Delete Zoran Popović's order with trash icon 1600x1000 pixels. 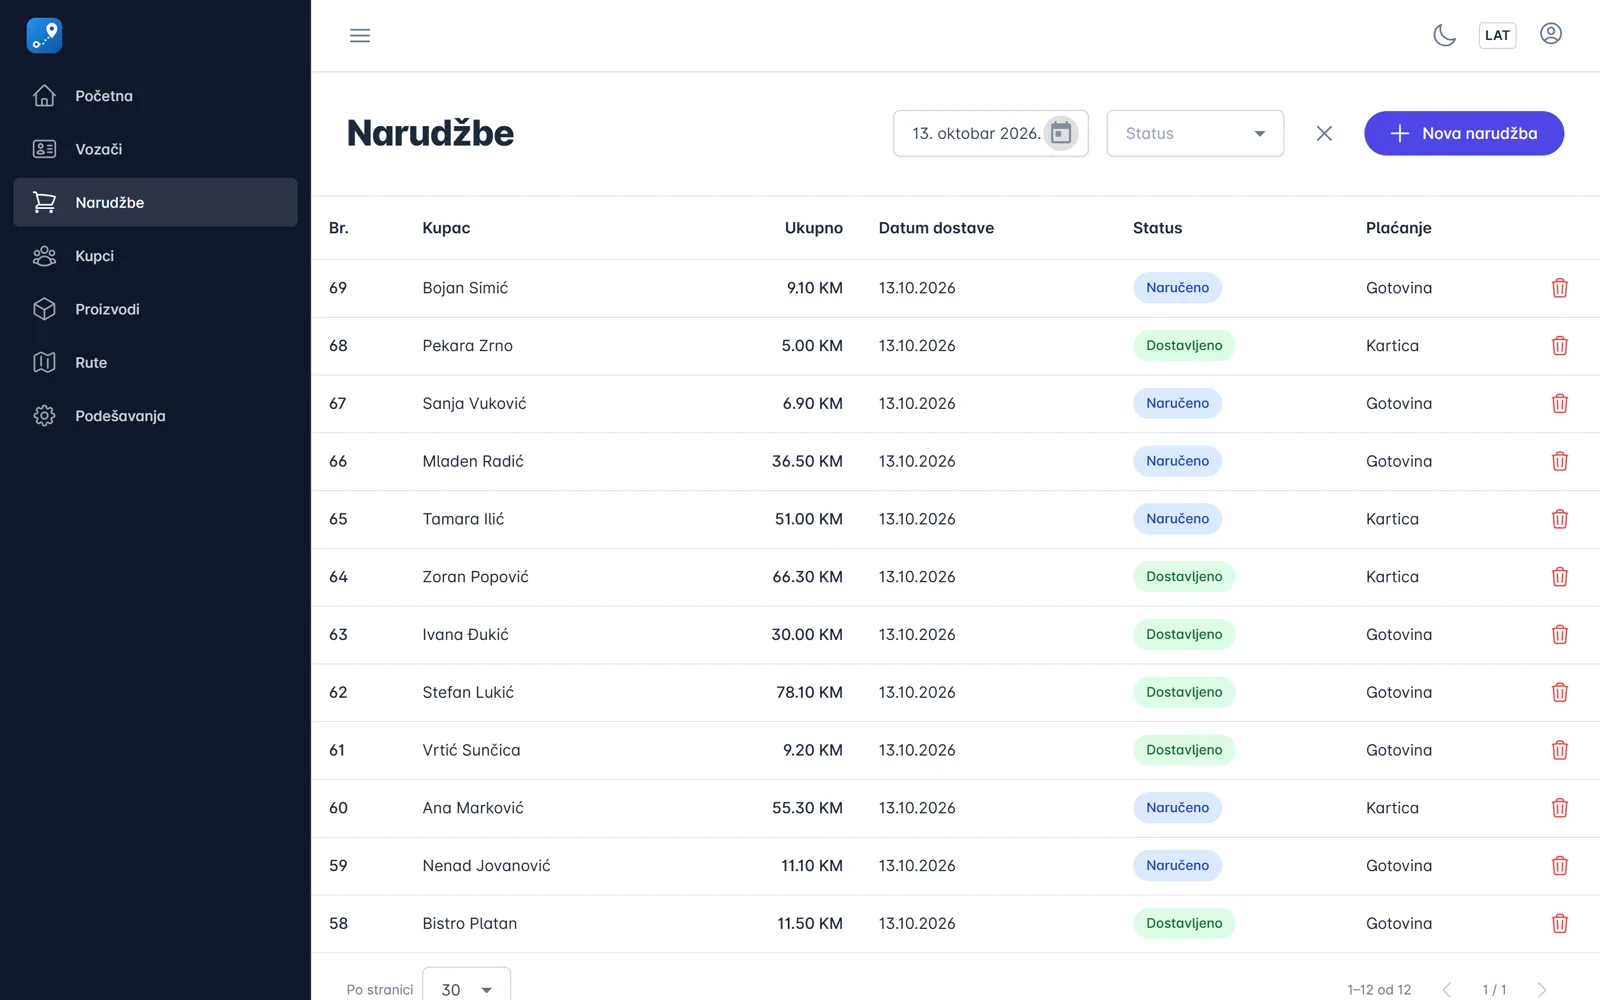[x=1559, y=577]
